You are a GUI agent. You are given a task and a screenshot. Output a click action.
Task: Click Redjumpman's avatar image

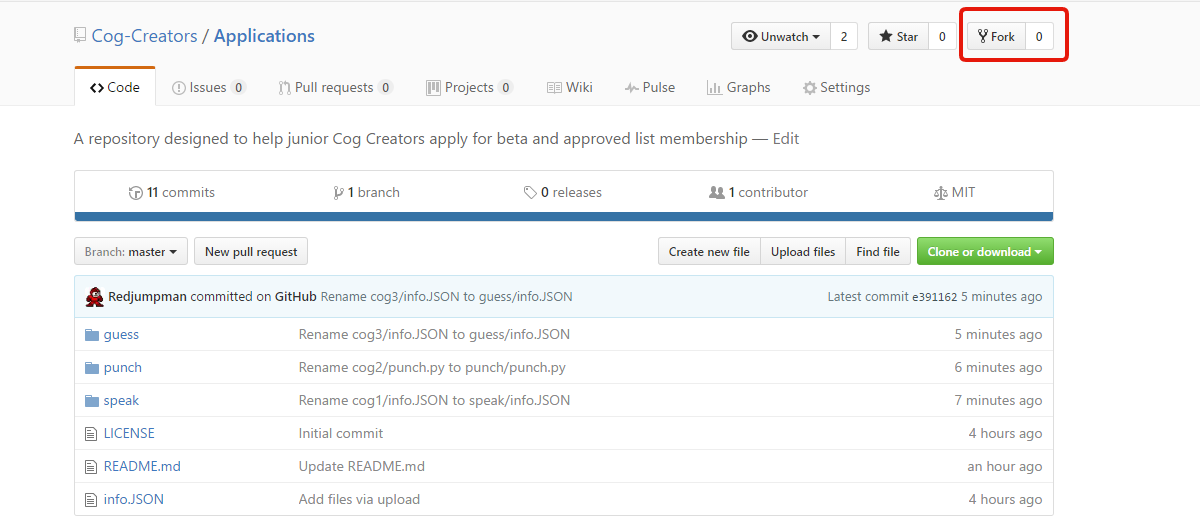tap(95, 297)
